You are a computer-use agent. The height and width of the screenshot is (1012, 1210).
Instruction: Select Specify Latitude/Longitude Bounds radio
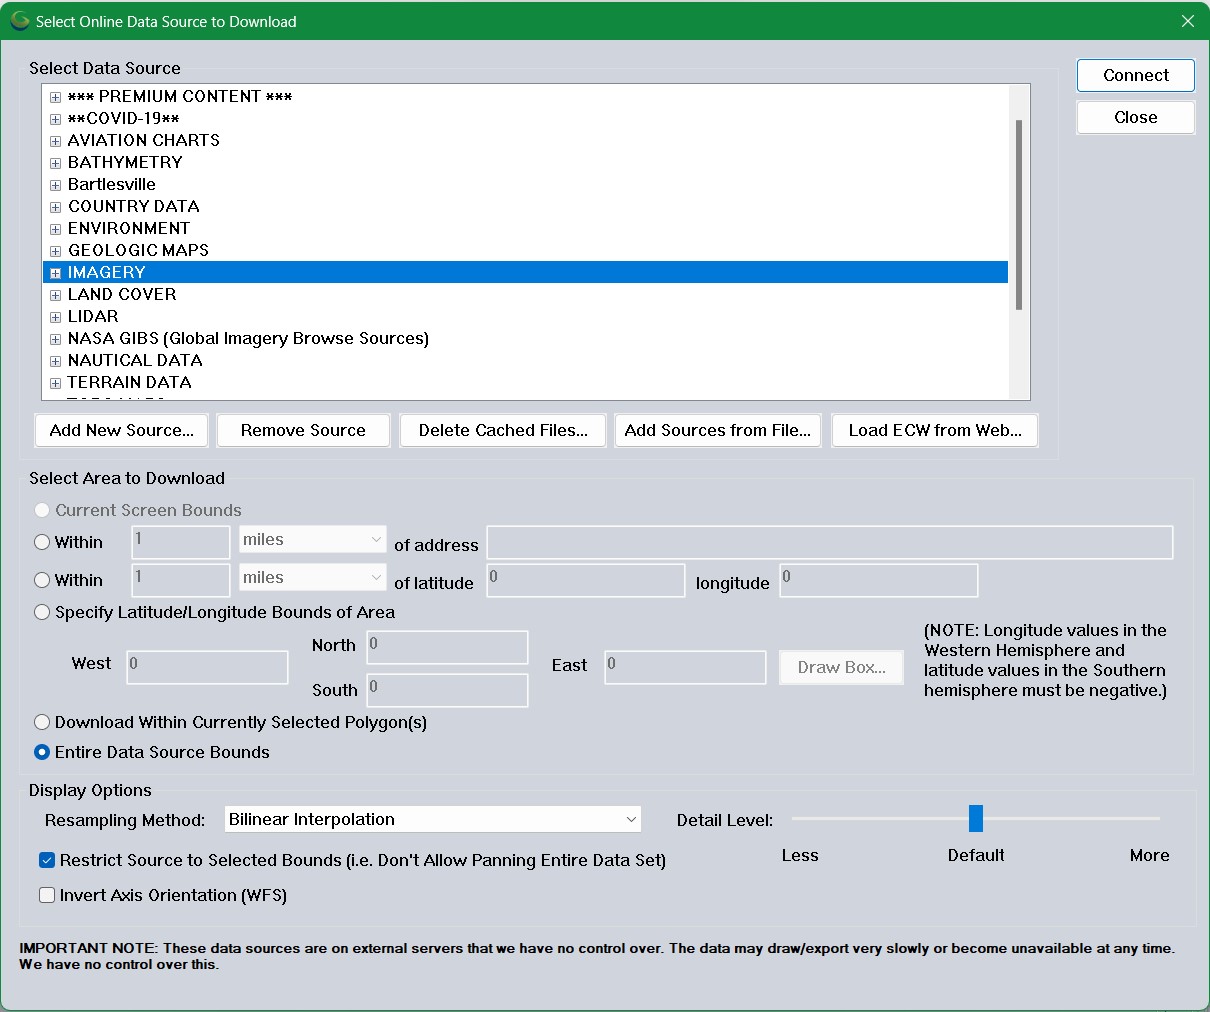(x=42, y=612)
